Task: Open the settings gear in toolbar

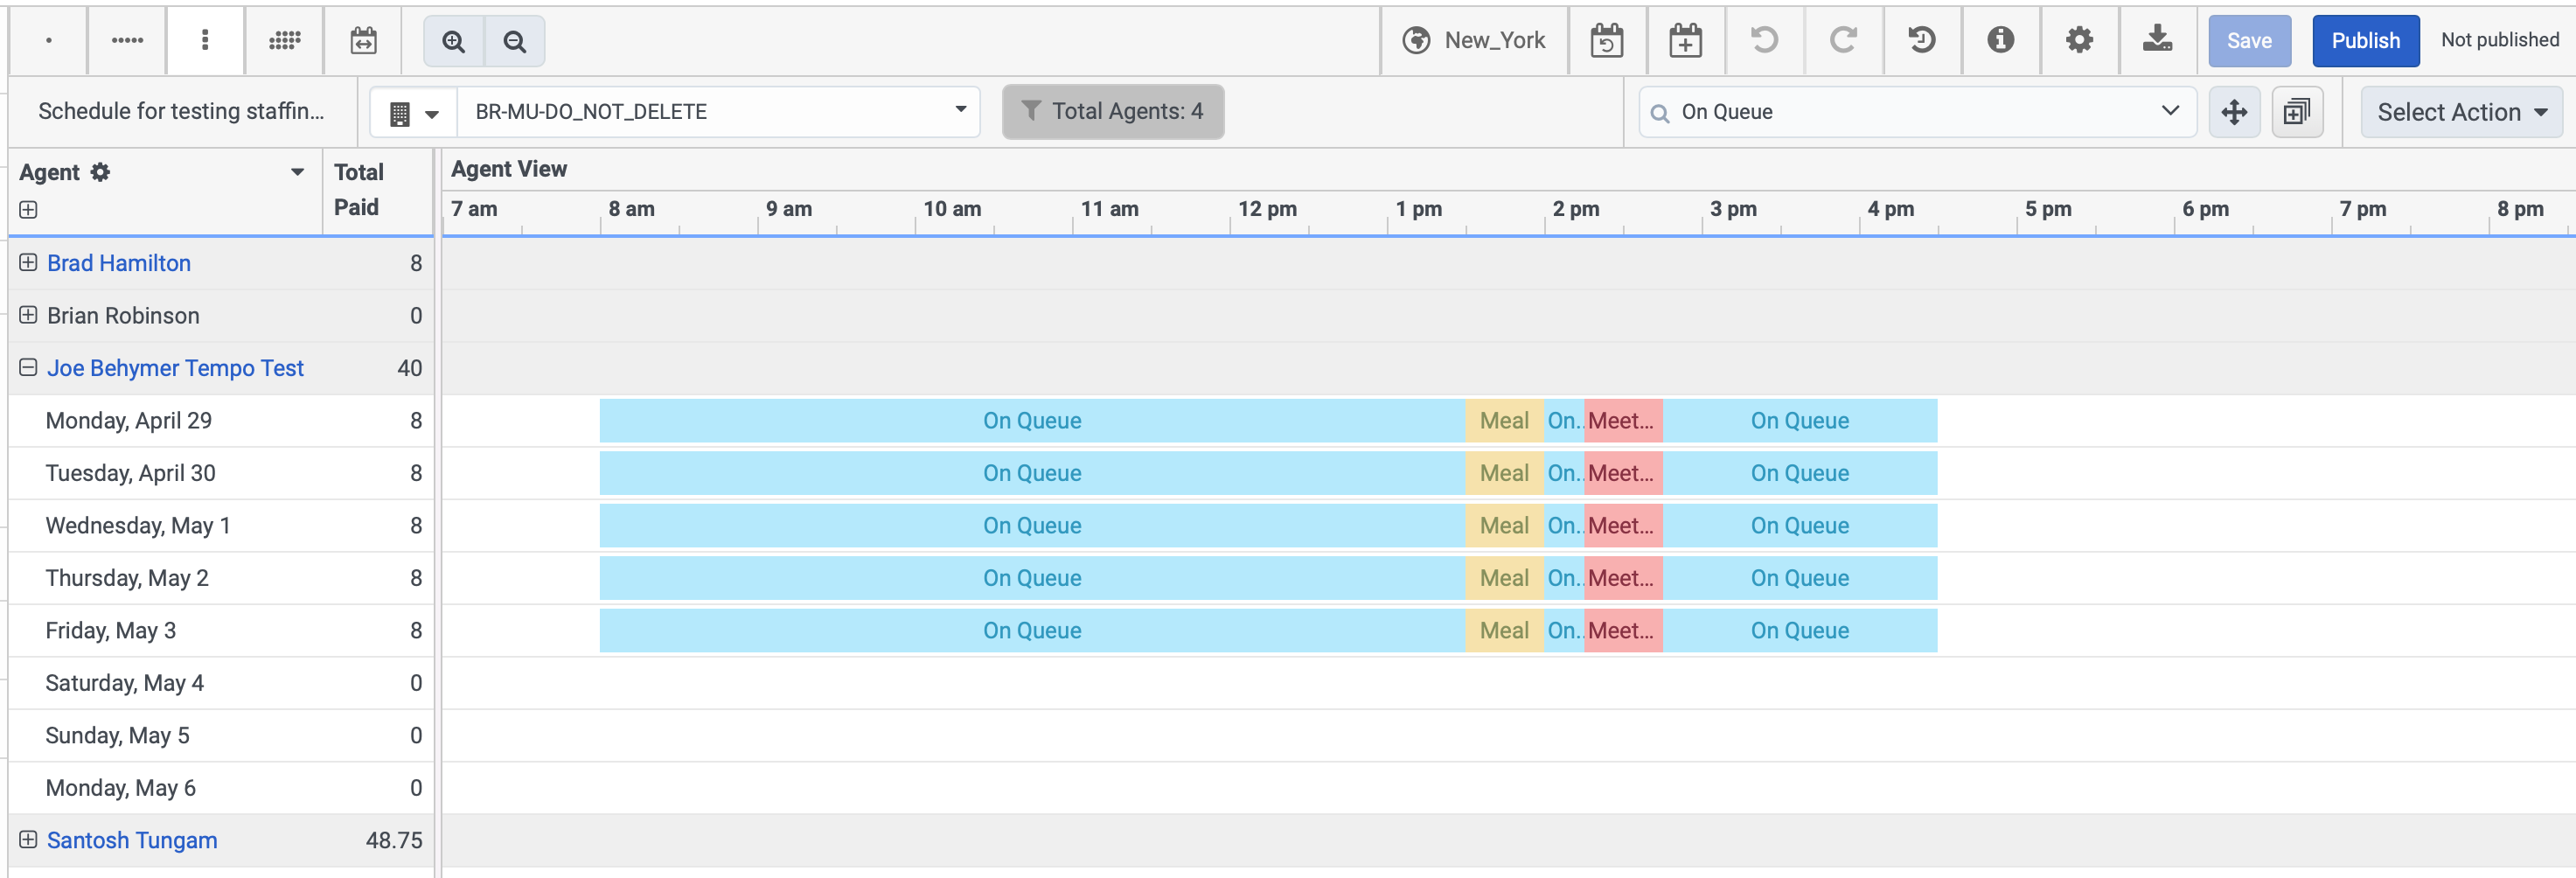Action: click(2079, 40)
